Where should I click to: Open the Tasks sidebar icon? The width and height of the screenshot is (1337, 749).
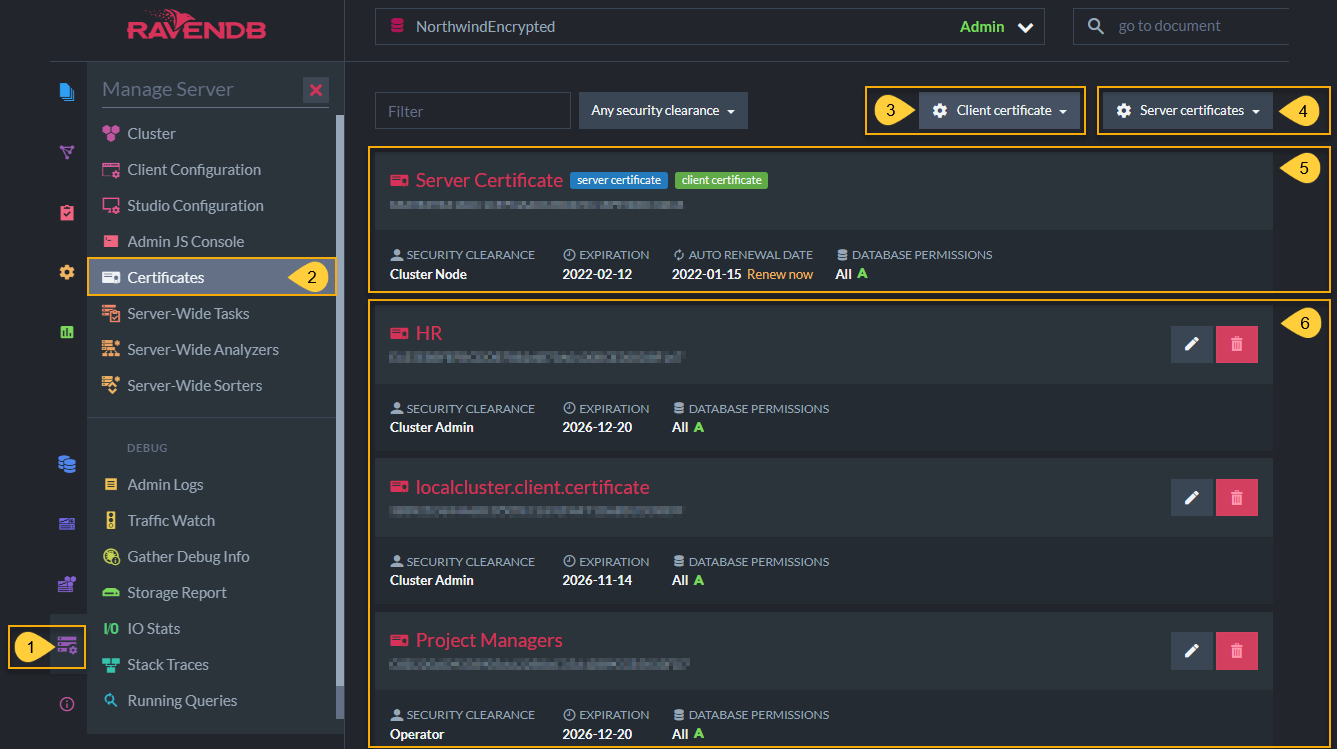point(67,212)
